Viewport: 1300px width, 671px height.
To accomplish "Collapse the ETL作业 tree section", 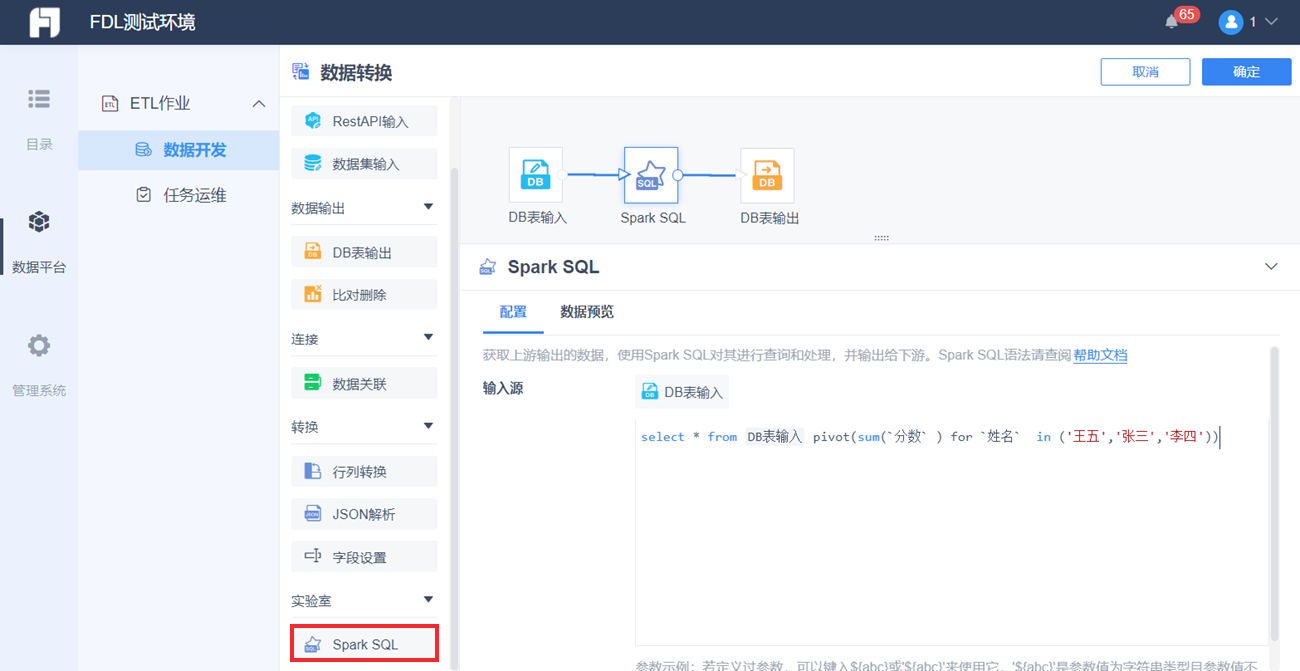I will click(x=259, y=104).
